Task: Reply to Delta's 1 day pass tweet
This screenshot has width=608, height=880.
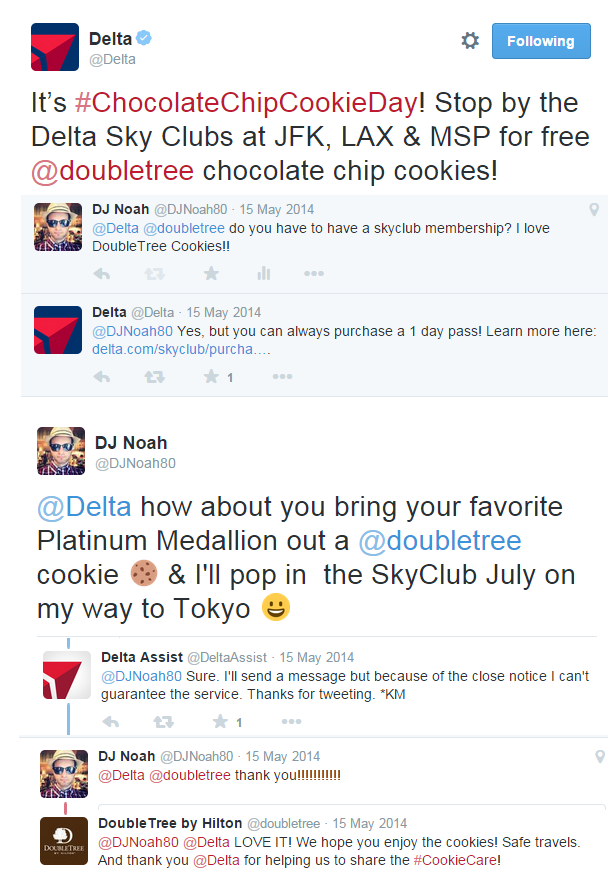Action: coord(101,377)
